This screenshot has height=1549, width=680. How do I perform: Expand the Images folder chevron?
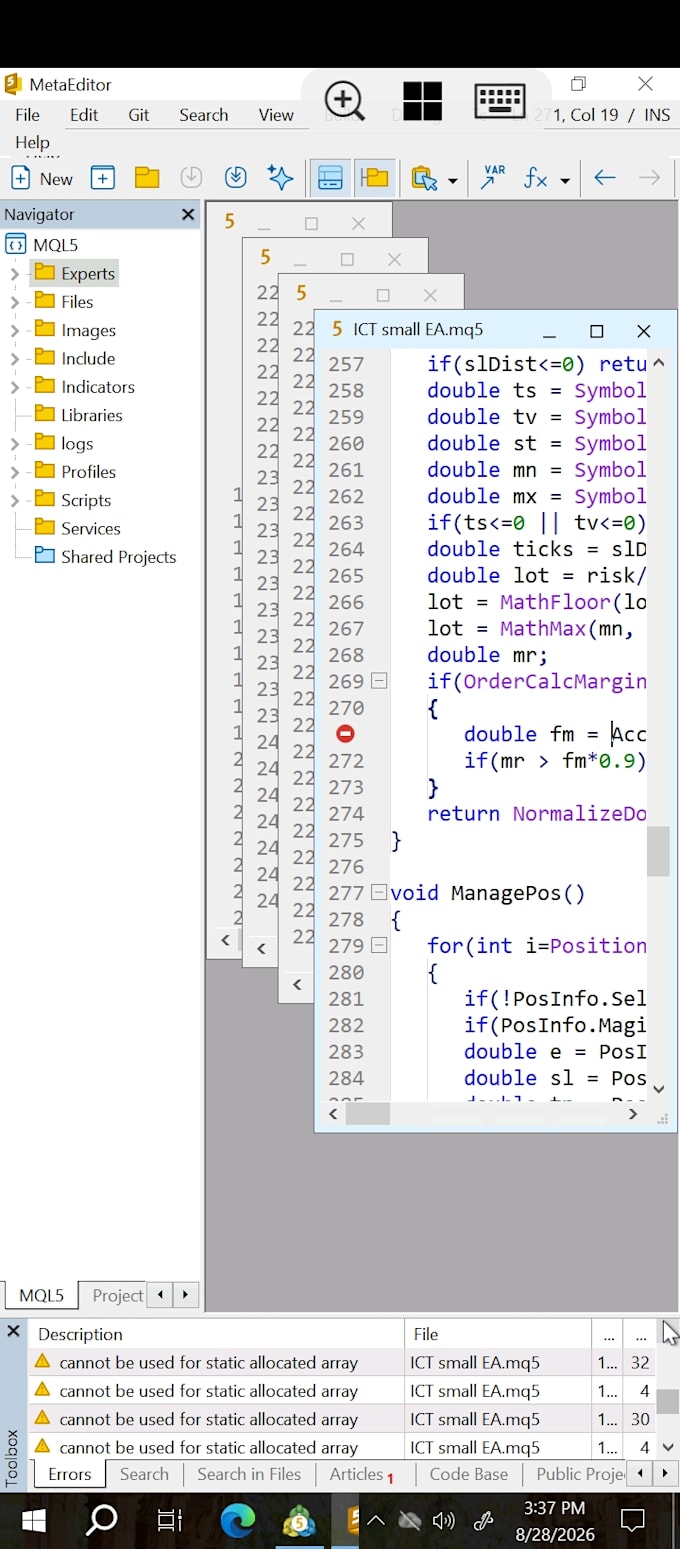[14, 331]
